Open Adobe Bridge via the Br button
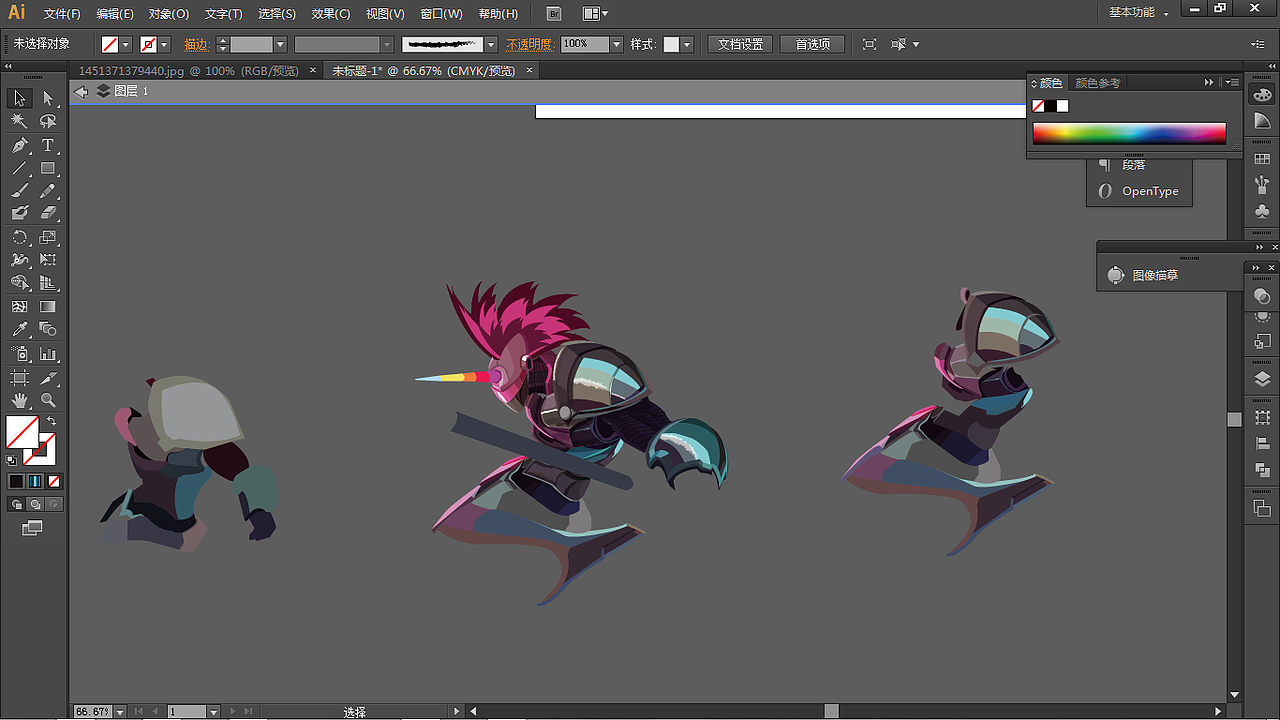1280x720 pixels. [x=555, y=14]
